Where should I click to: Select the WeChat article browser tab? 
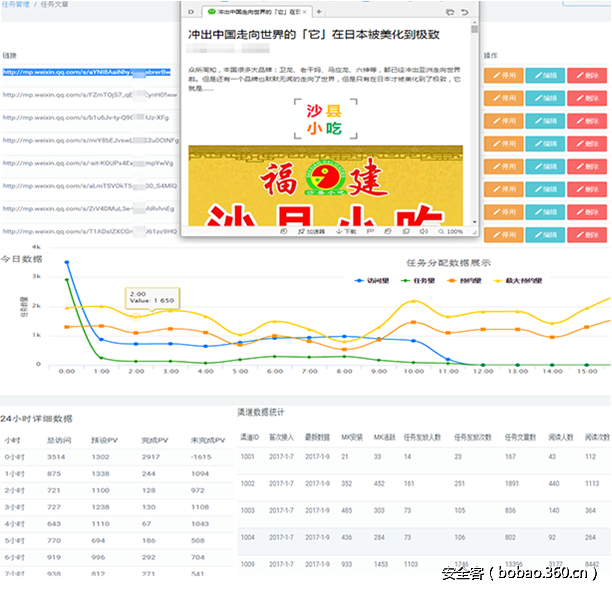[255, 10]
